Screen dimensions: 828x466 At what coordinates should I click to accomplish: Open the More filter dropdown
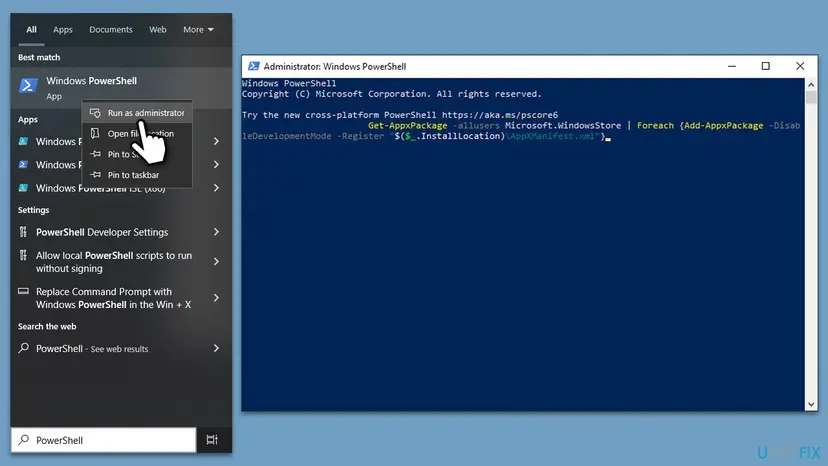198,30
